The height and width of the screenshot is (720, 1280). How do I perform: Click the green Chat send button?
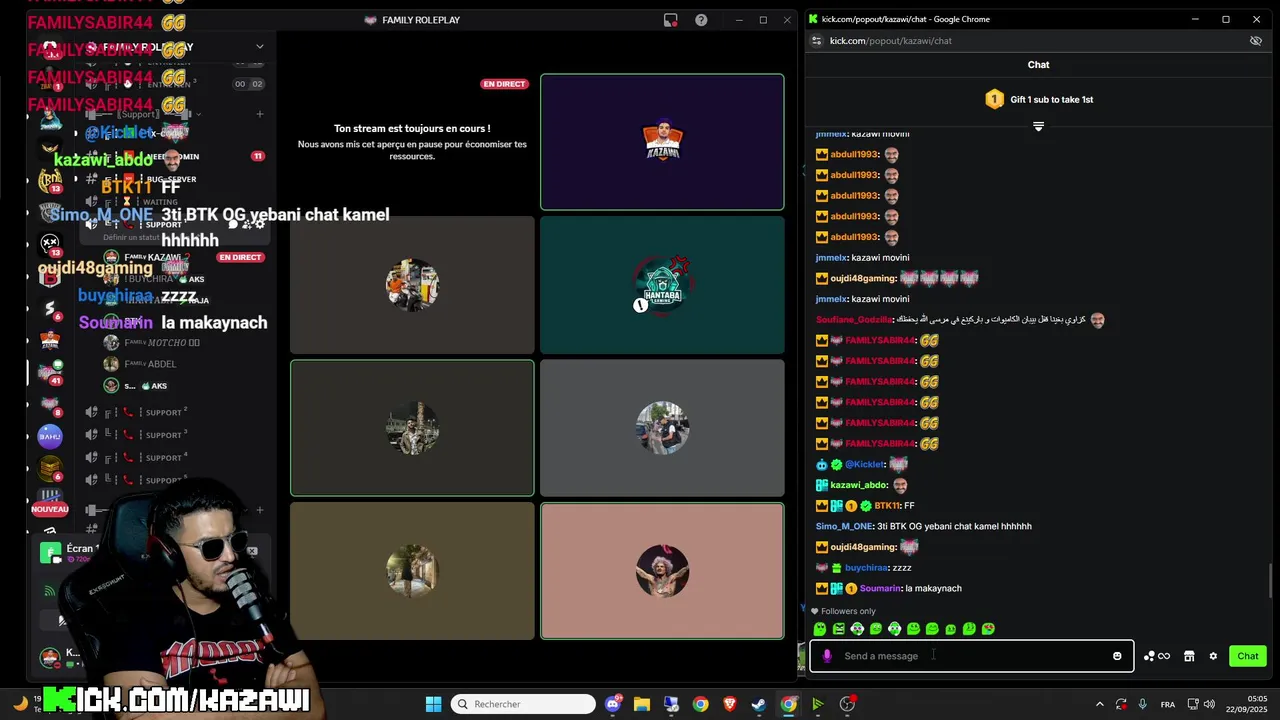(1248, 656)
